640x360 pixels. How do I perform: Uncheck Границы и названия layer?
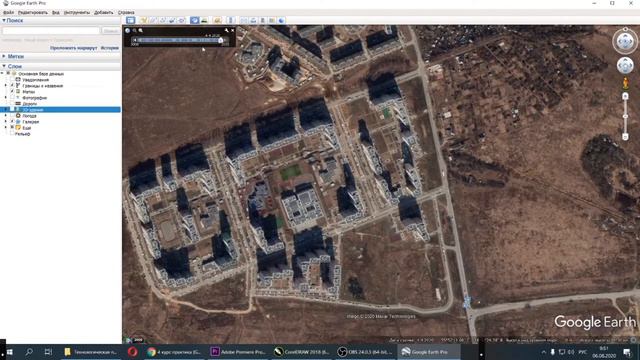coord(12,86)
